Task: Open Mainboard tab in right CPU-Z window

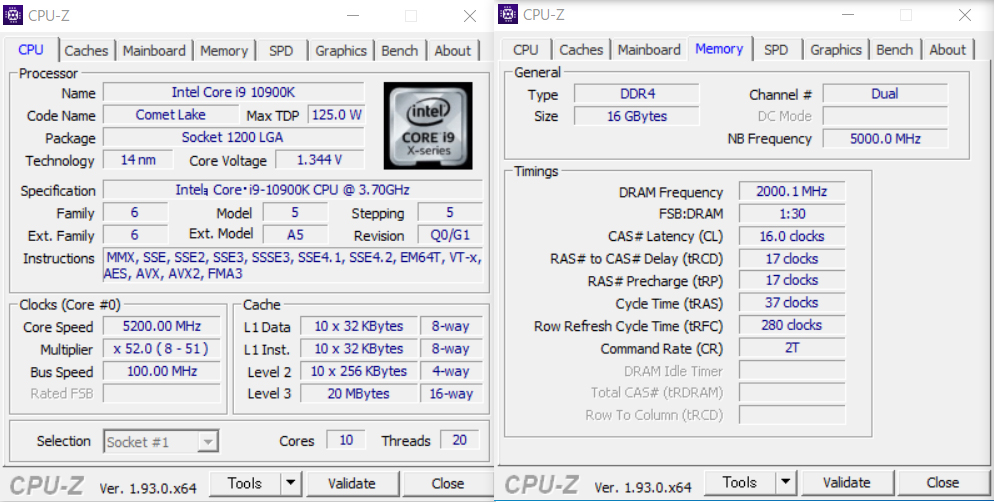Action: [x=649, y=49]
